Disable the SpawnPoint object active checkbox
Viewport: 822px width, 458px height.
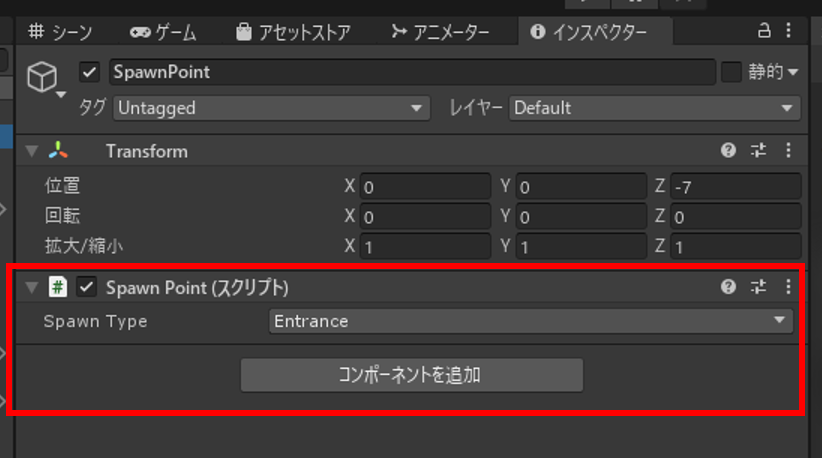tap(90, 73)
